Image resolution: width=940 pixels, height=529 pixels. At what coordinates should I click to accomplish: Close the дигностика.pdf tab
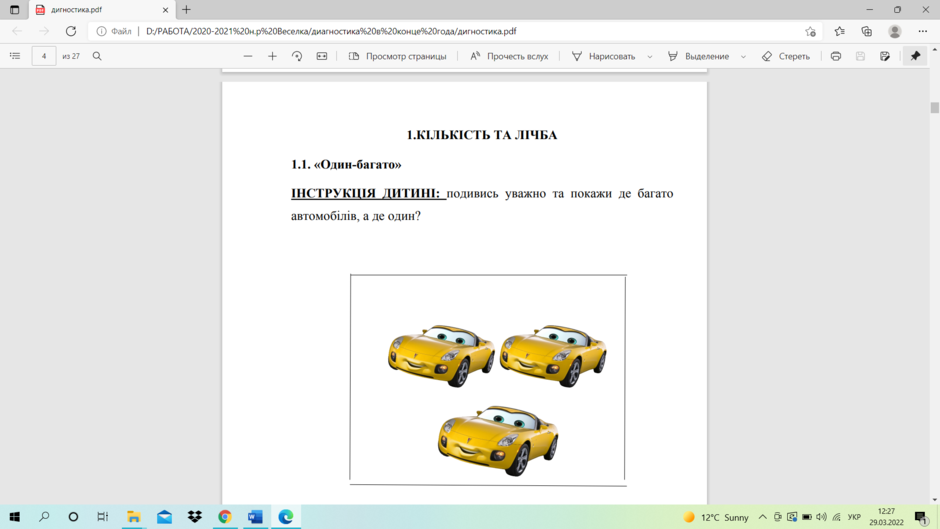[x=165, y=10]
